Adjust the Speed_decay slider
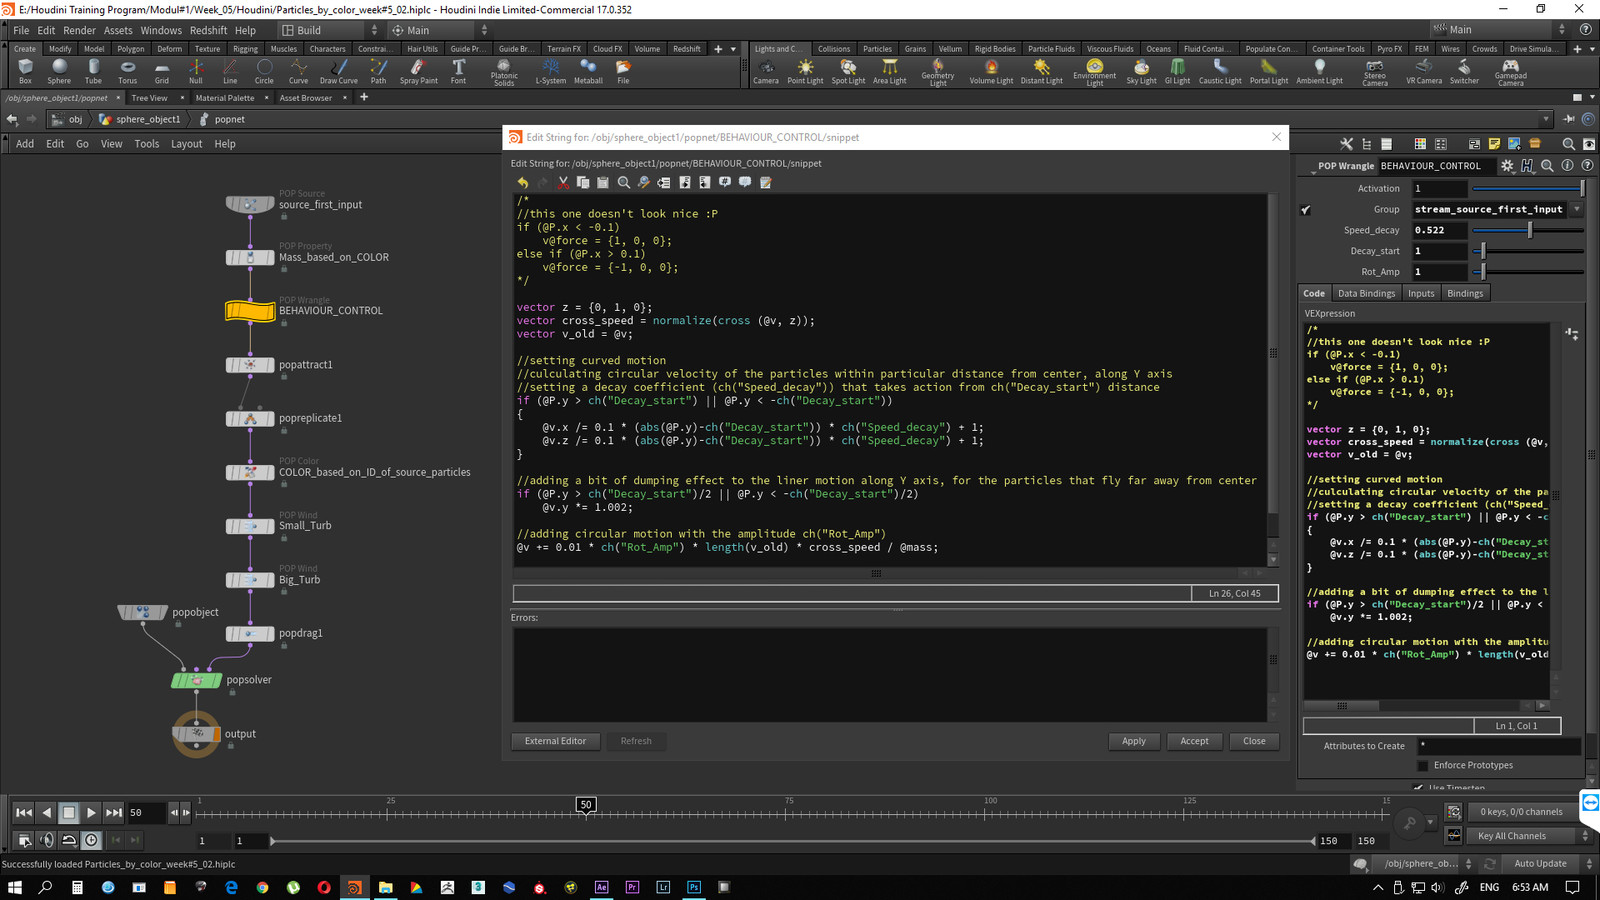This screenshot has width=1600, height=900. (x=1529, y=230)
